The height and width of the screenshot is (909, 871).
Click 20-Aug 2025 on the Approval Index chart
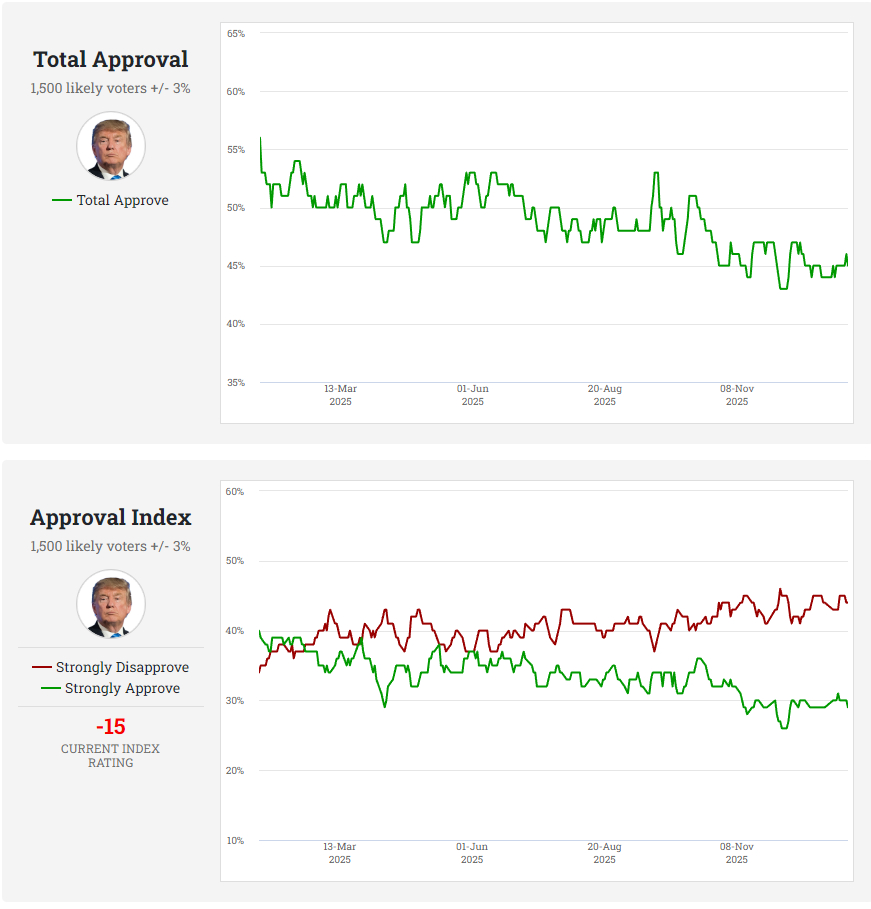[605, 853]
